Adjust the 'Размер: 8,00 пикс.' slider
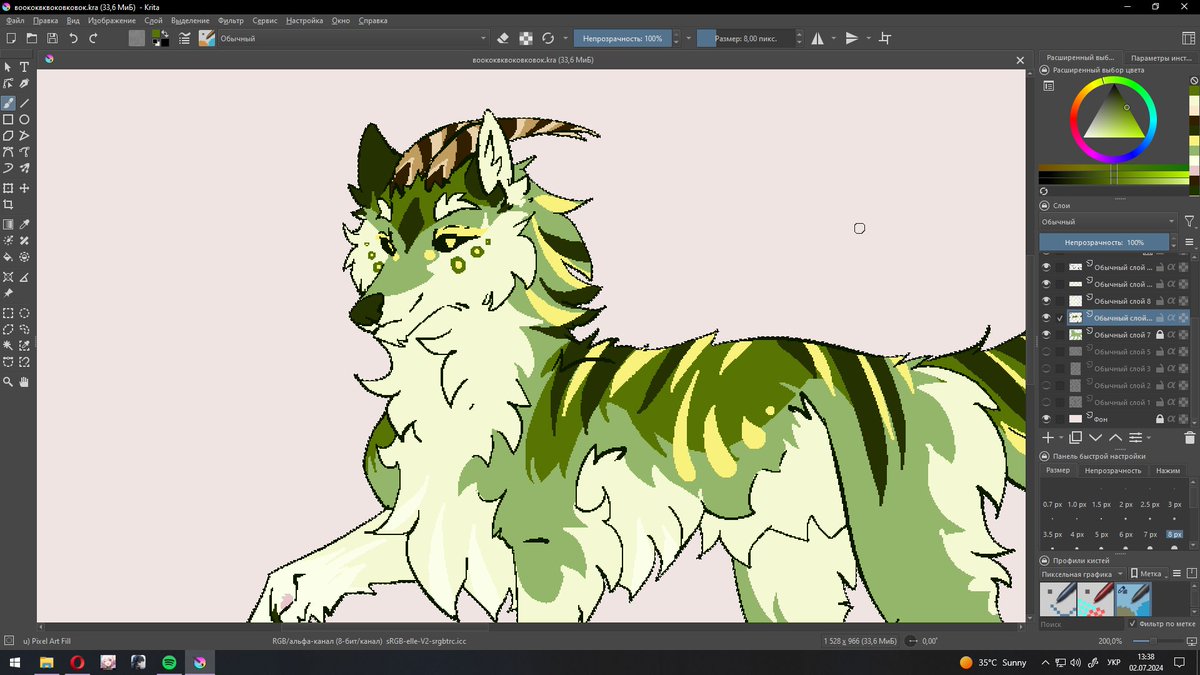Image resolution: width=1200 pixels, height=675 pixels. point(745,38)
